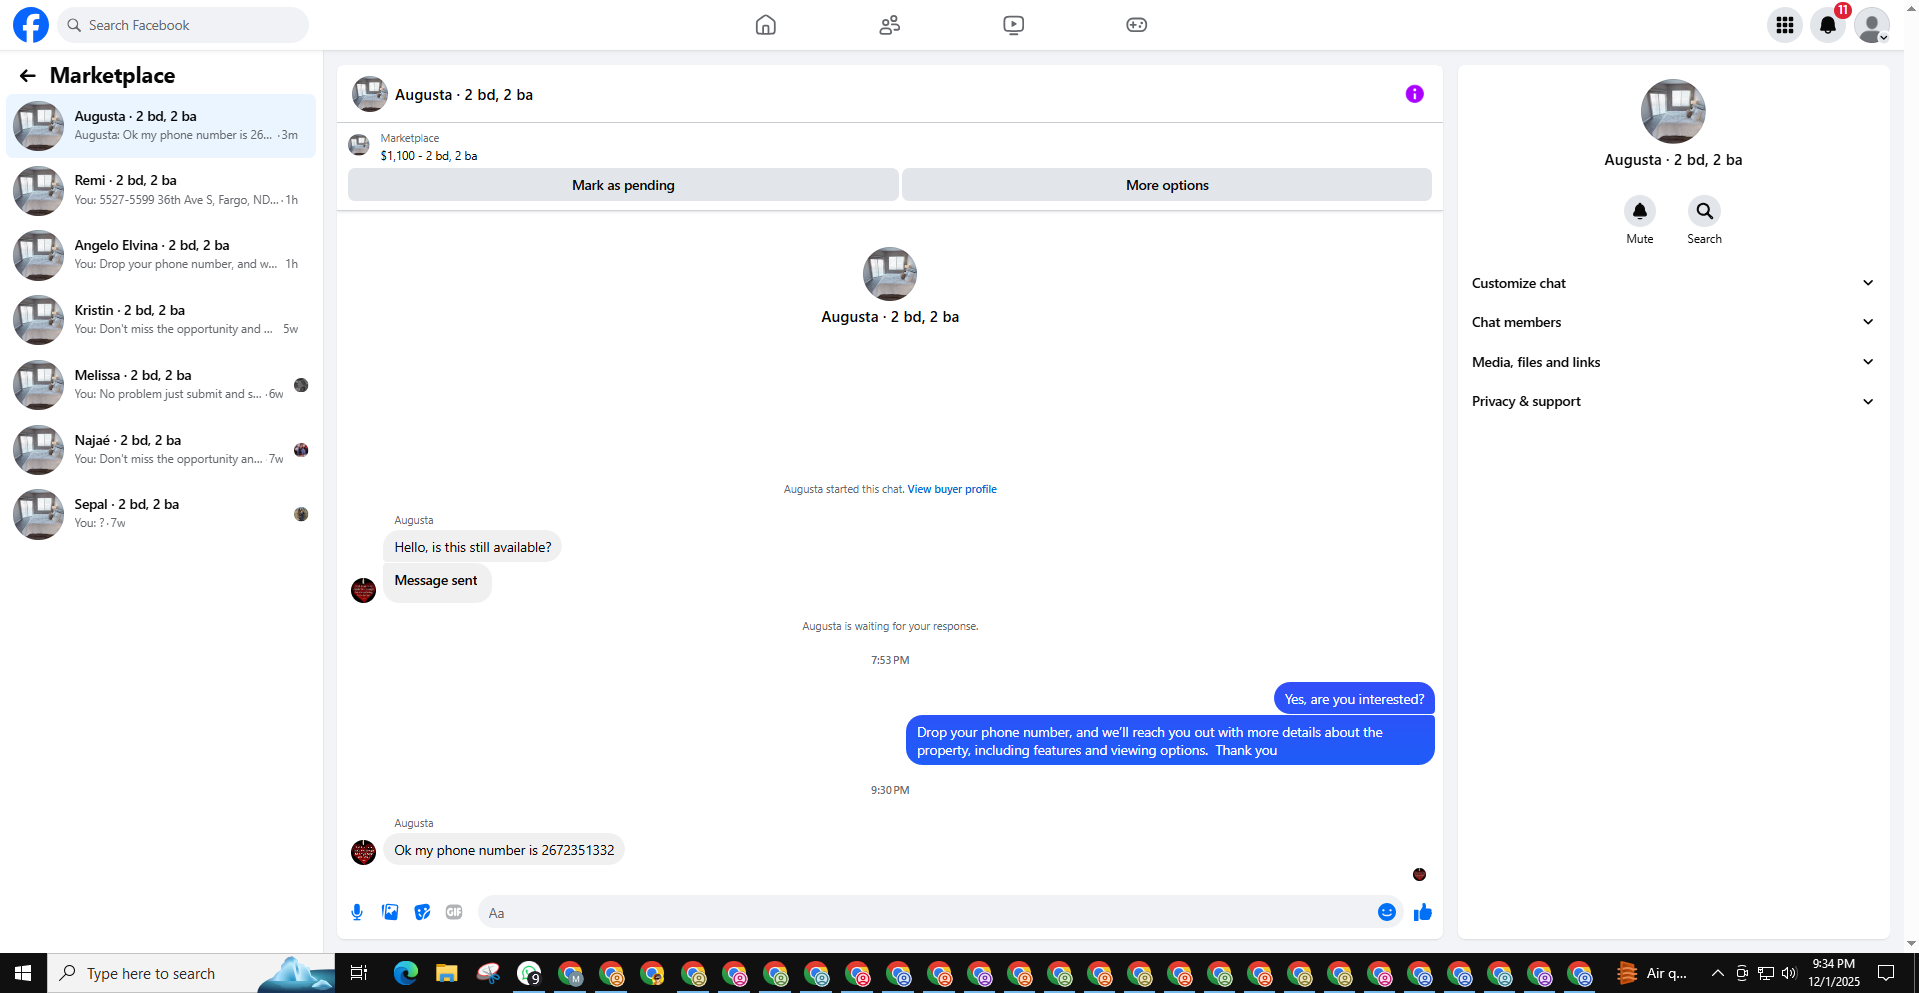
Task: Open the Friends icon in top navigation
Action: [x=890, y=25]
